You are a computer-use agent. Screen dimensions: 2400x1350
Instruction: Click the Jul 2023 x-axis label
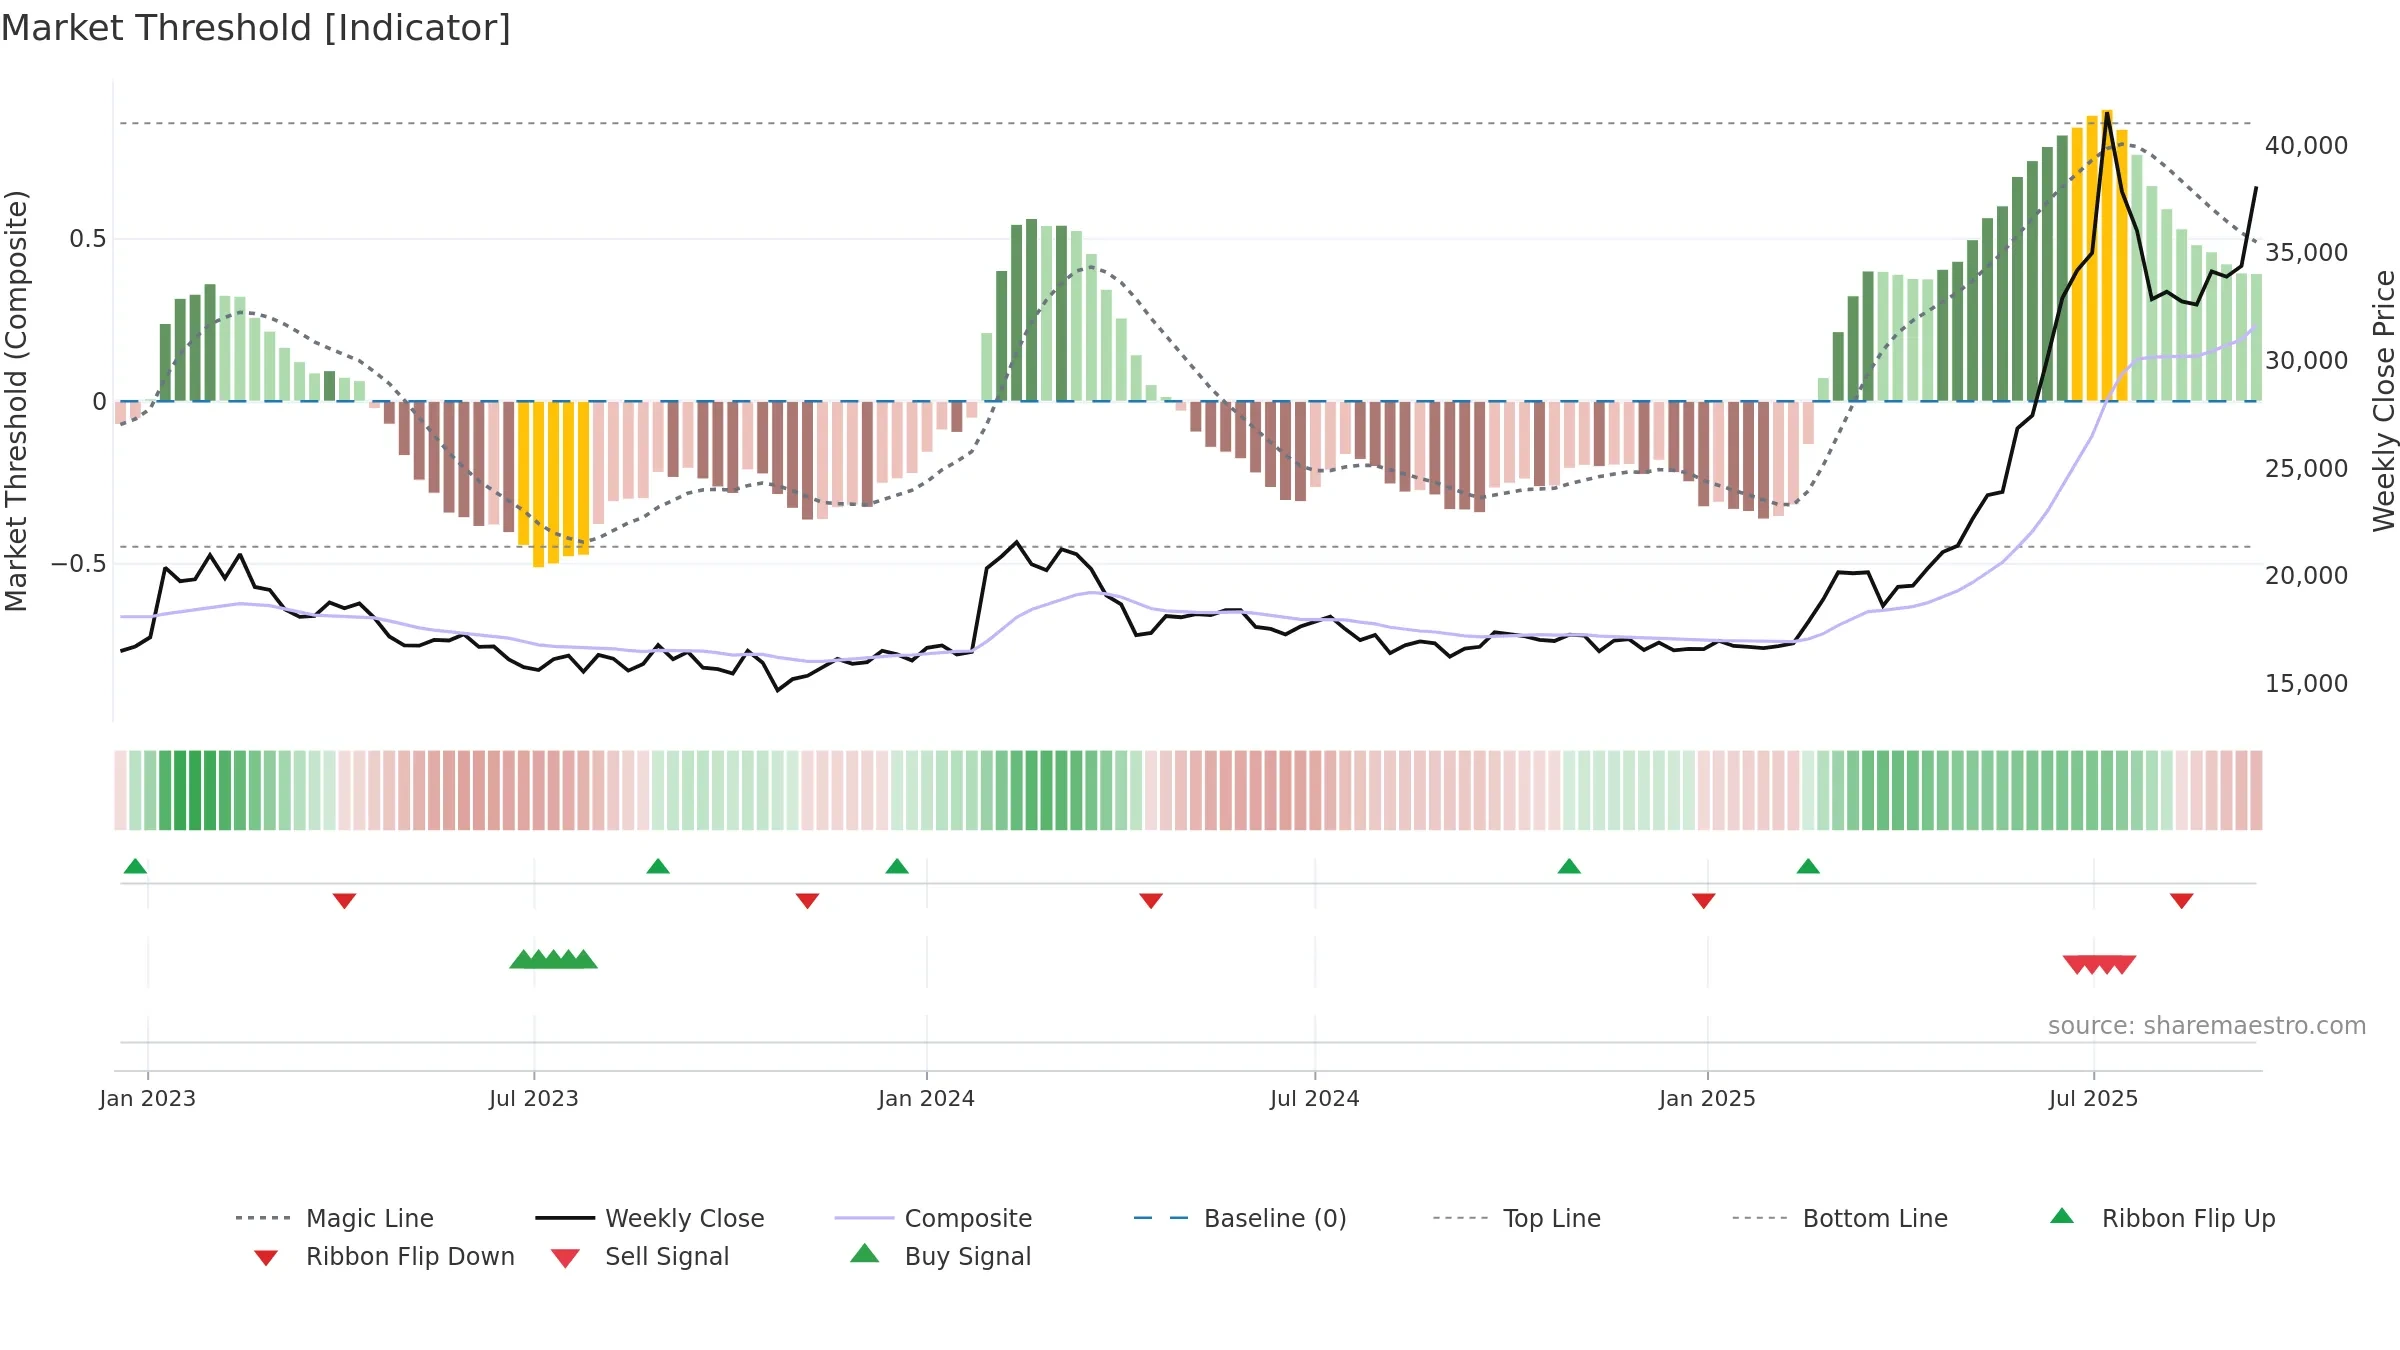pyautogui.click(x=534, y=1099)
